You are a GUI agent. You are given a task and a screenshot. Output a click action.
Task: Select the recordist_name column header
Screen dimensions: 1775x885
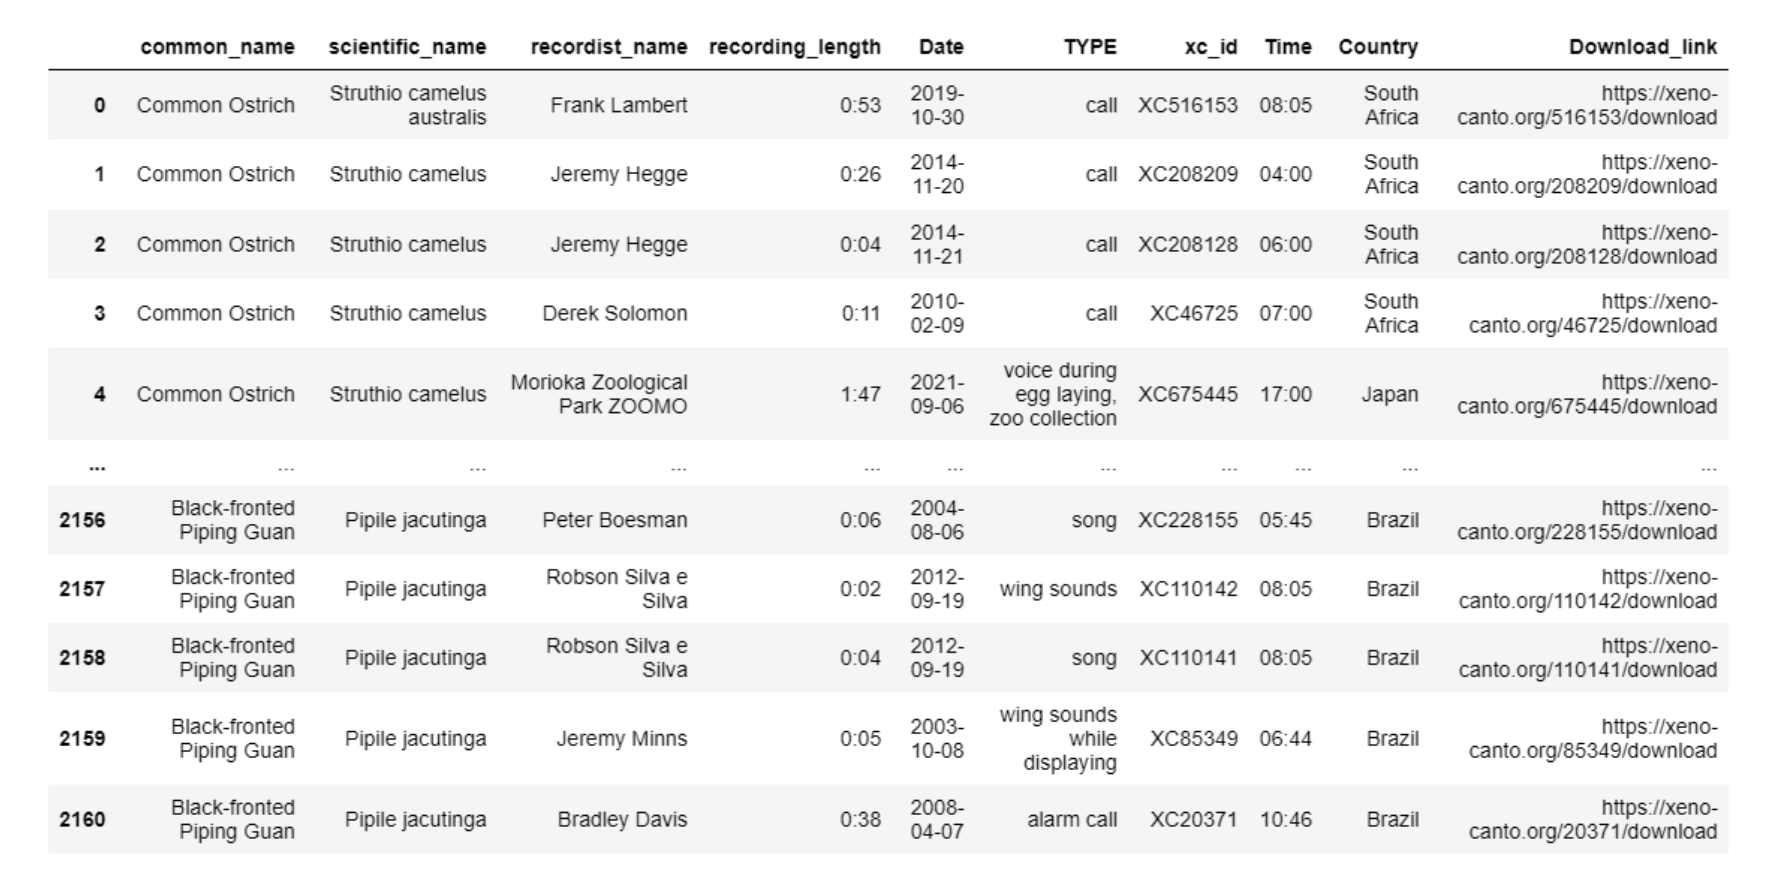(x=608, y=47)
